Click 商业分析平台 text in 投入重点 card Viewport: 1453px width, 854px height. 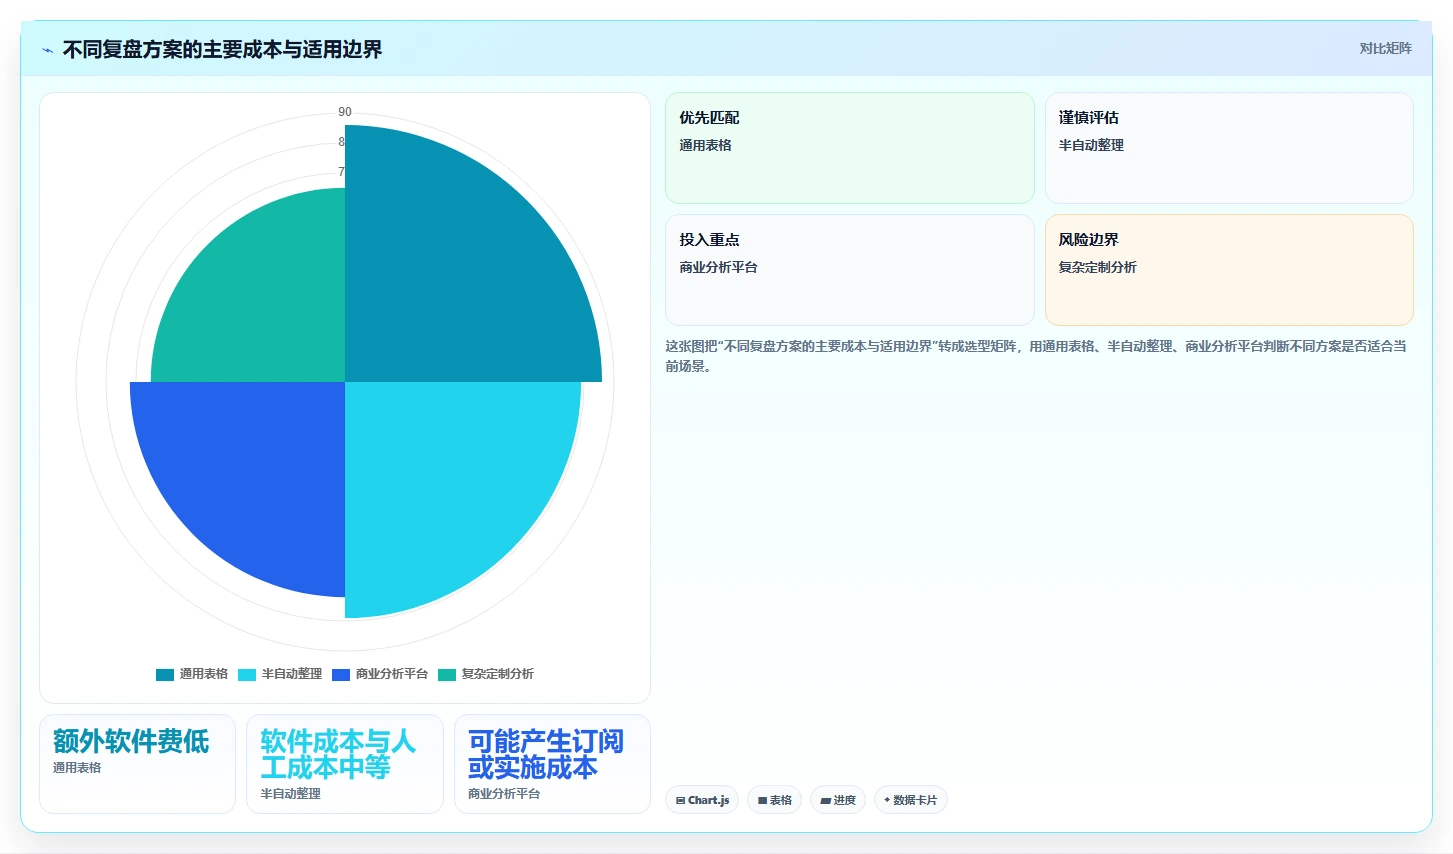(718, 267)
